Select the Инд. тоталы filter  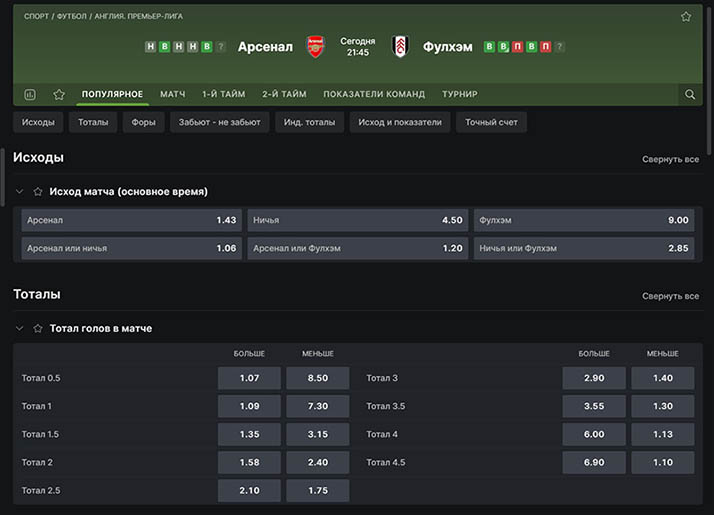(x=309, y=122)
